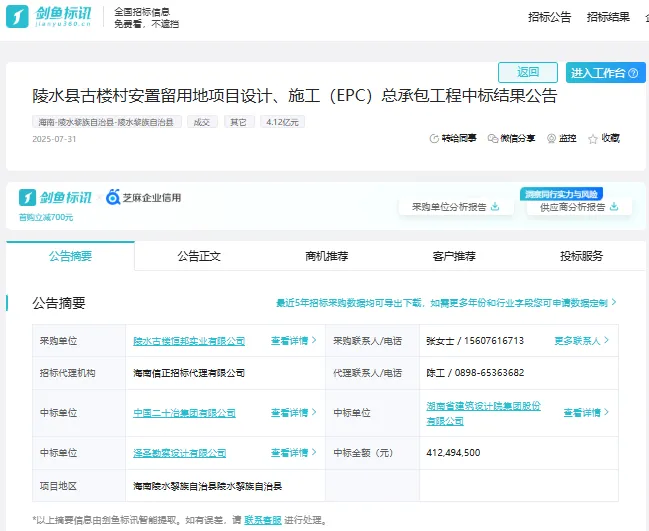Expand 查看详情 for 陵水古楼恒邦实业有限公司

(x=313, y=341)
